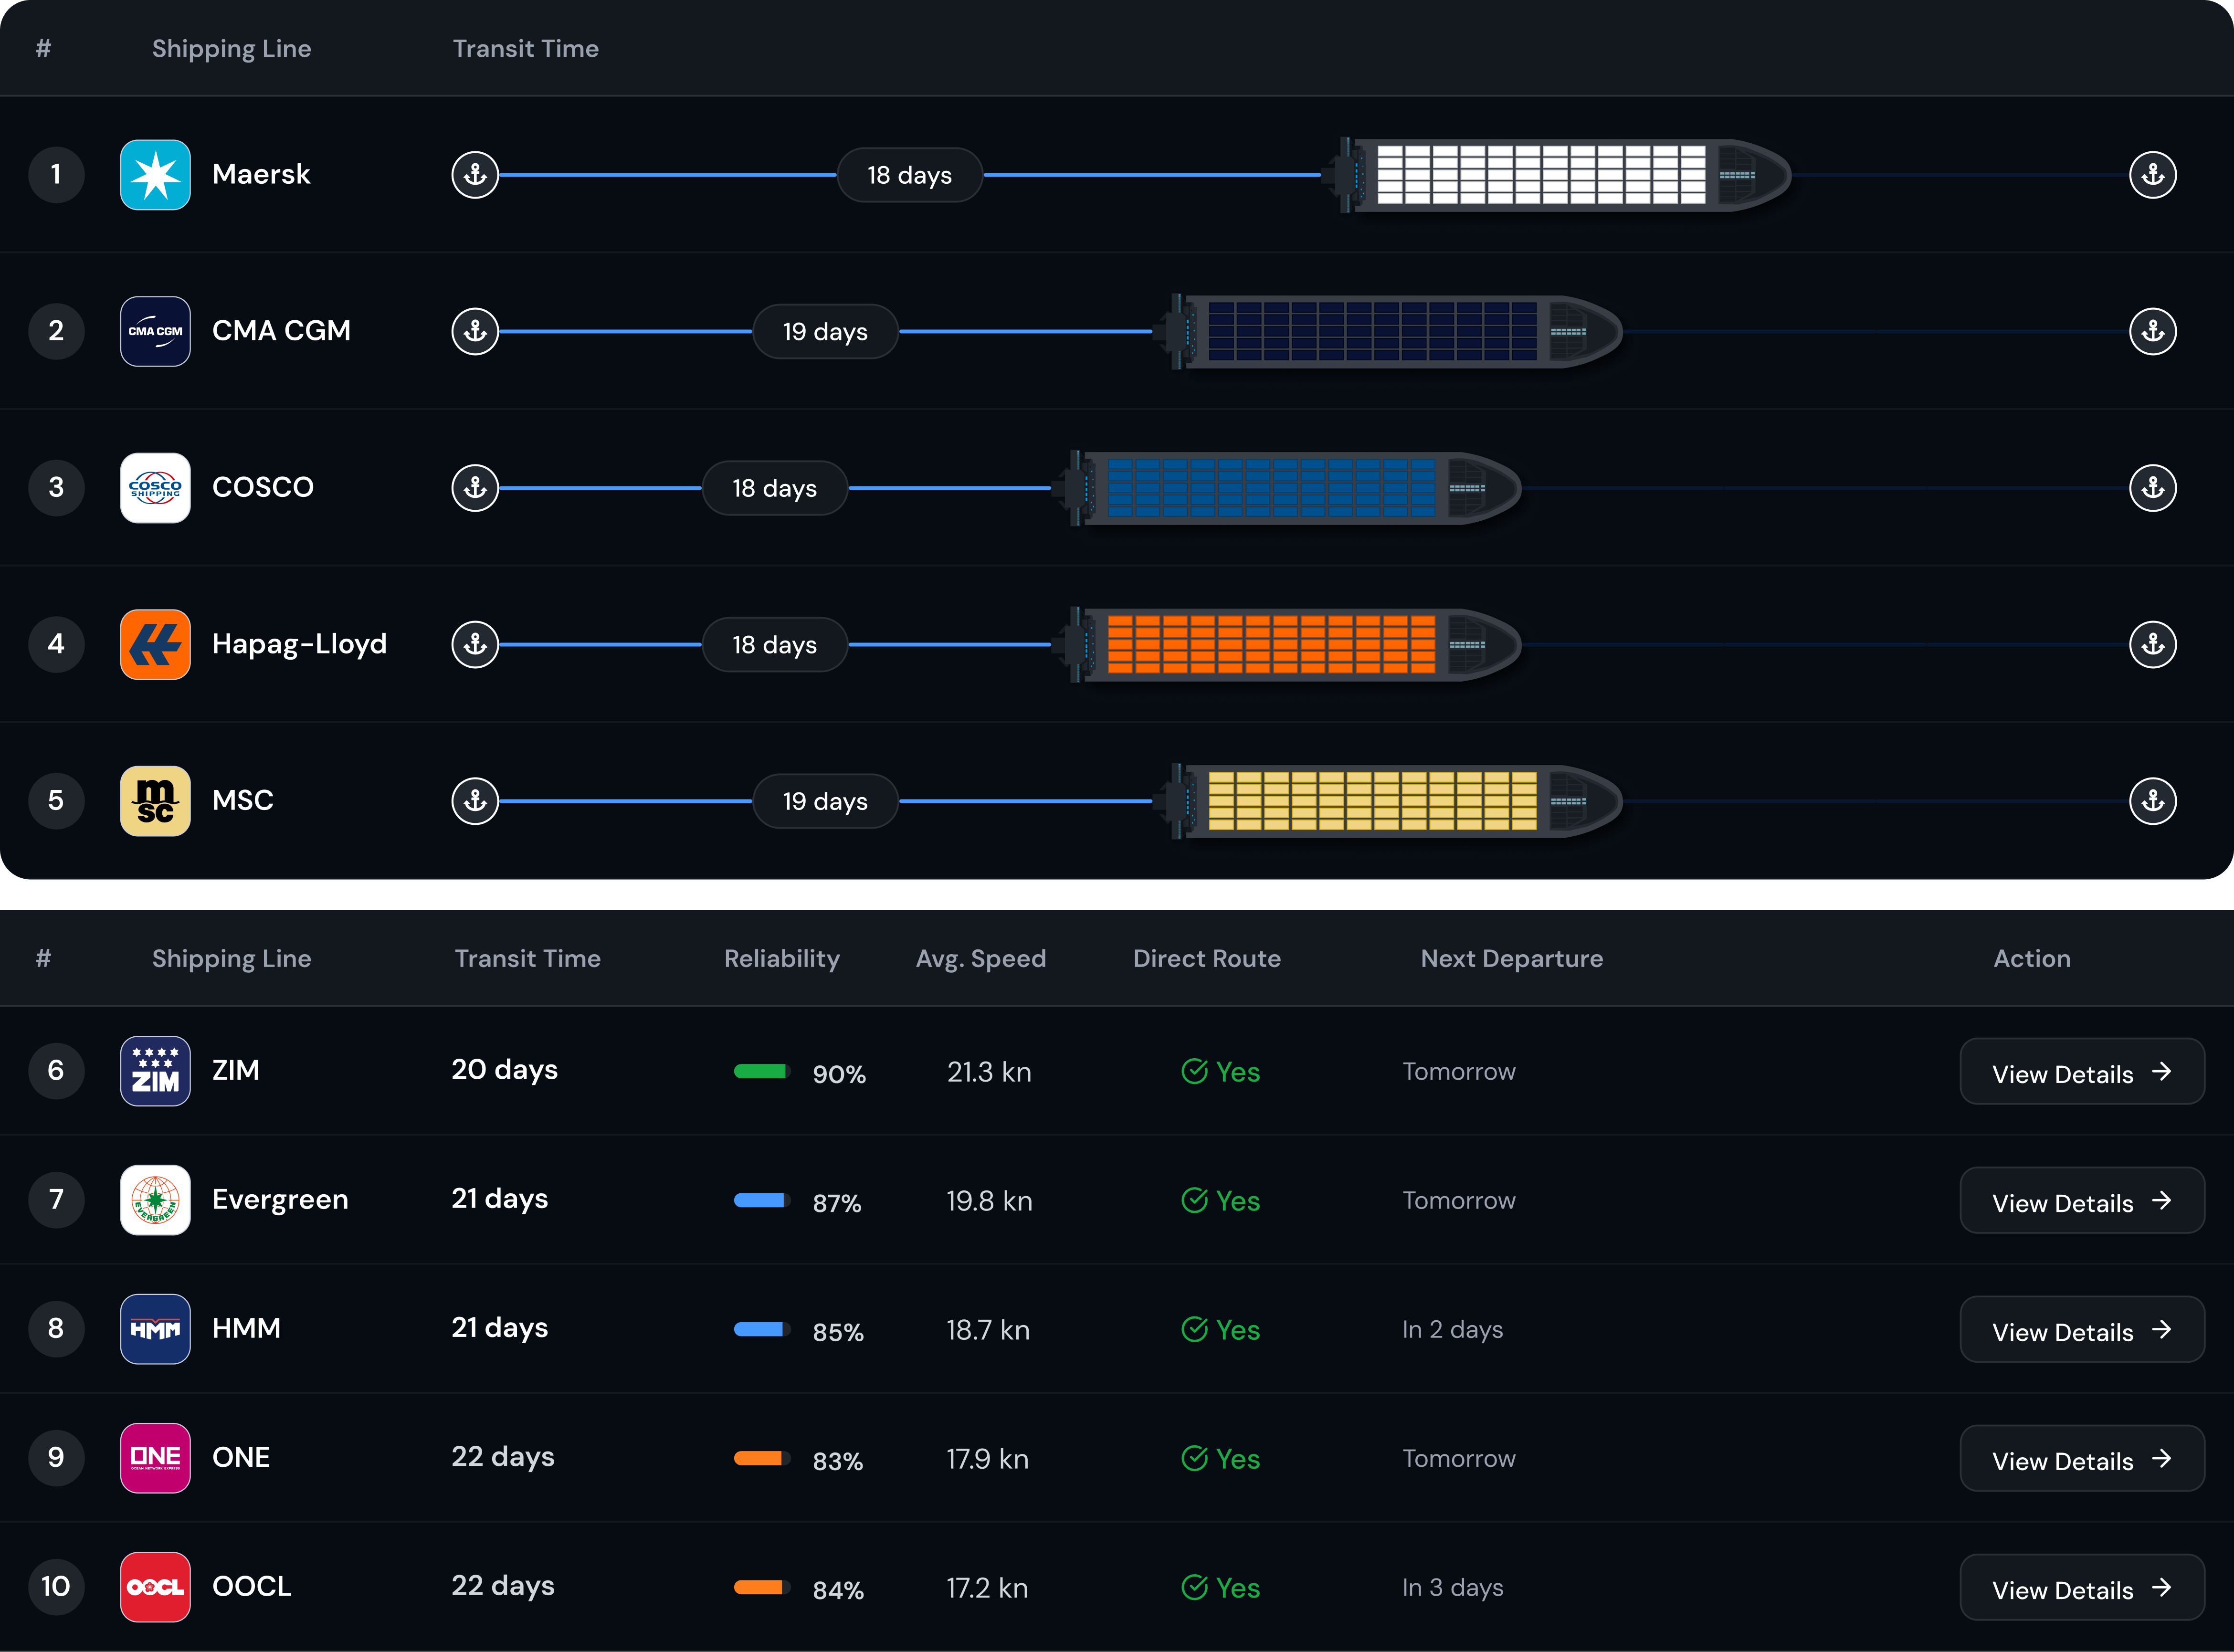Click the yellow MSC container ship

(x=1388, y=801)
